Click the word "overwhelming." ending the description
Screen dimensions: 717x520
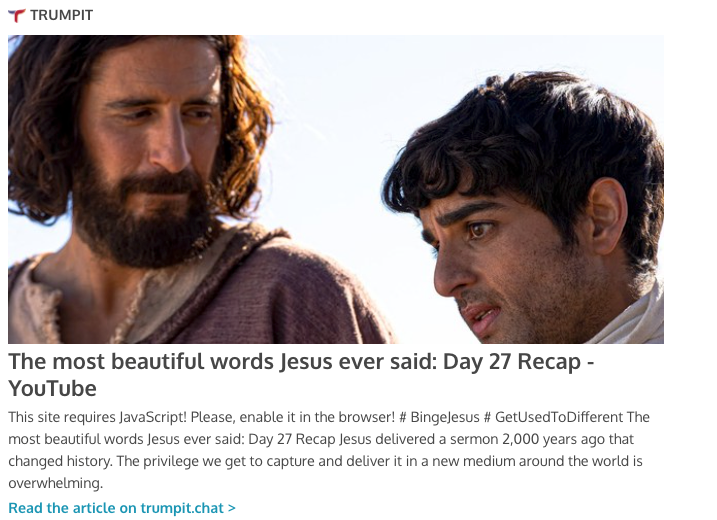pos(55,483)
